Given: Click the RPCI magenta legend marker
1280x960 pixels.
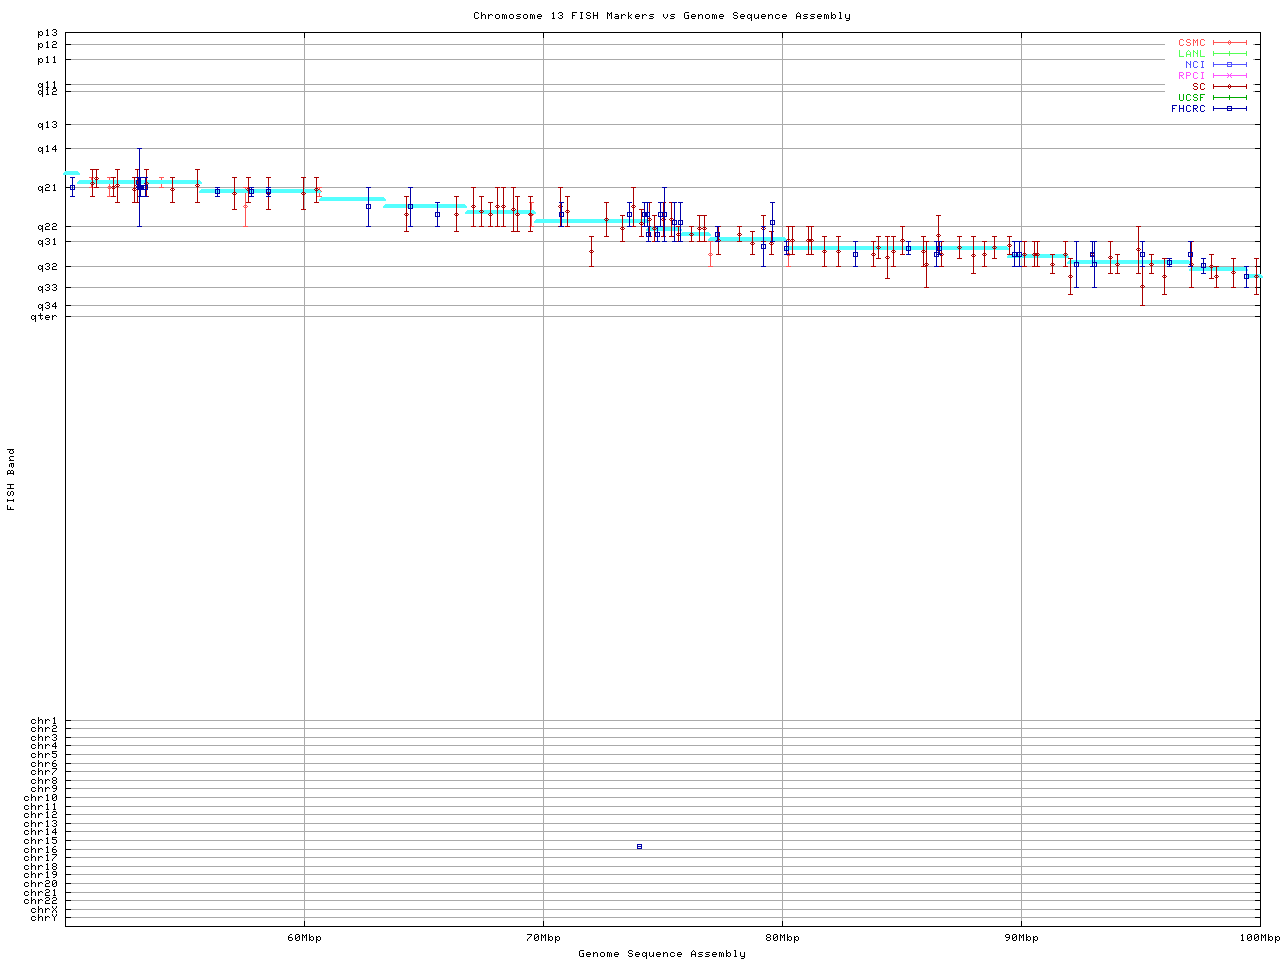Looking at the screenshot, I should pos(1230,76).
